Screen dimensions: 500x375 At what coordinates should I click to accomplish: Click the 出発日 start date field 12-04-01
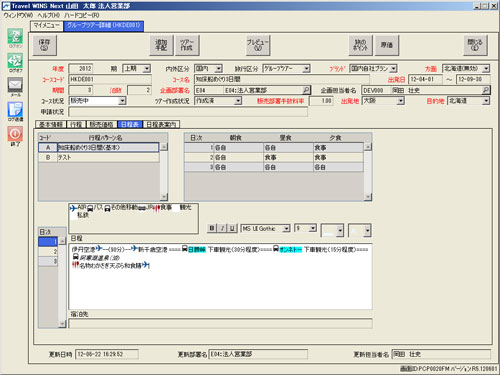pos(425,79)
